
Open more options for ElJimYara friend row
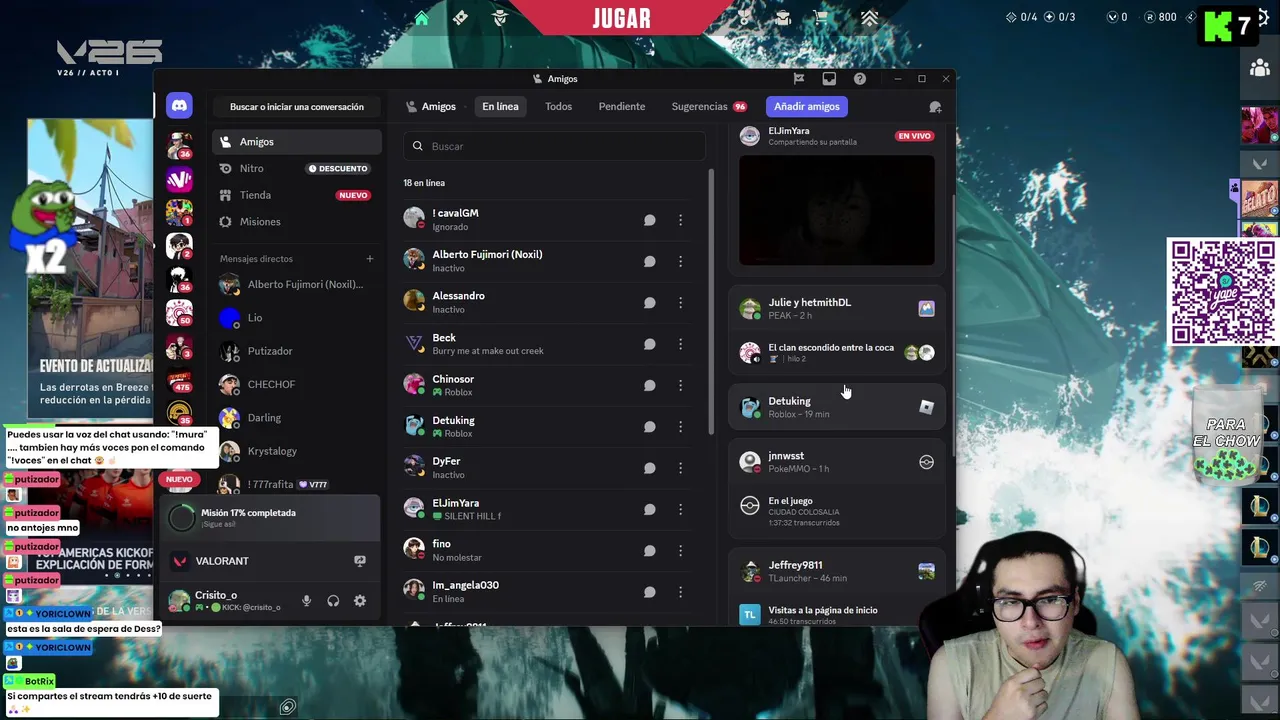tap(681, 509)
